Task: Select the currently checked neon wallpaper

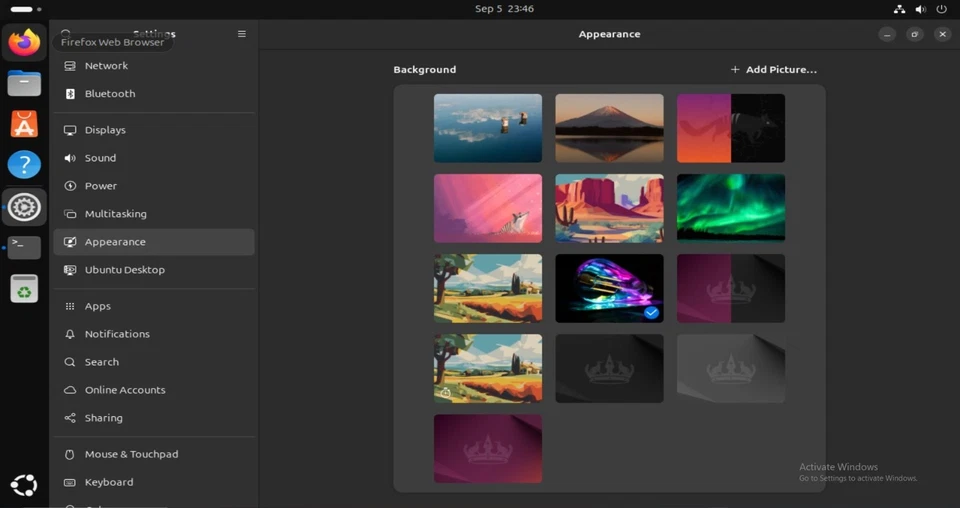Action: tap(609, 288)
